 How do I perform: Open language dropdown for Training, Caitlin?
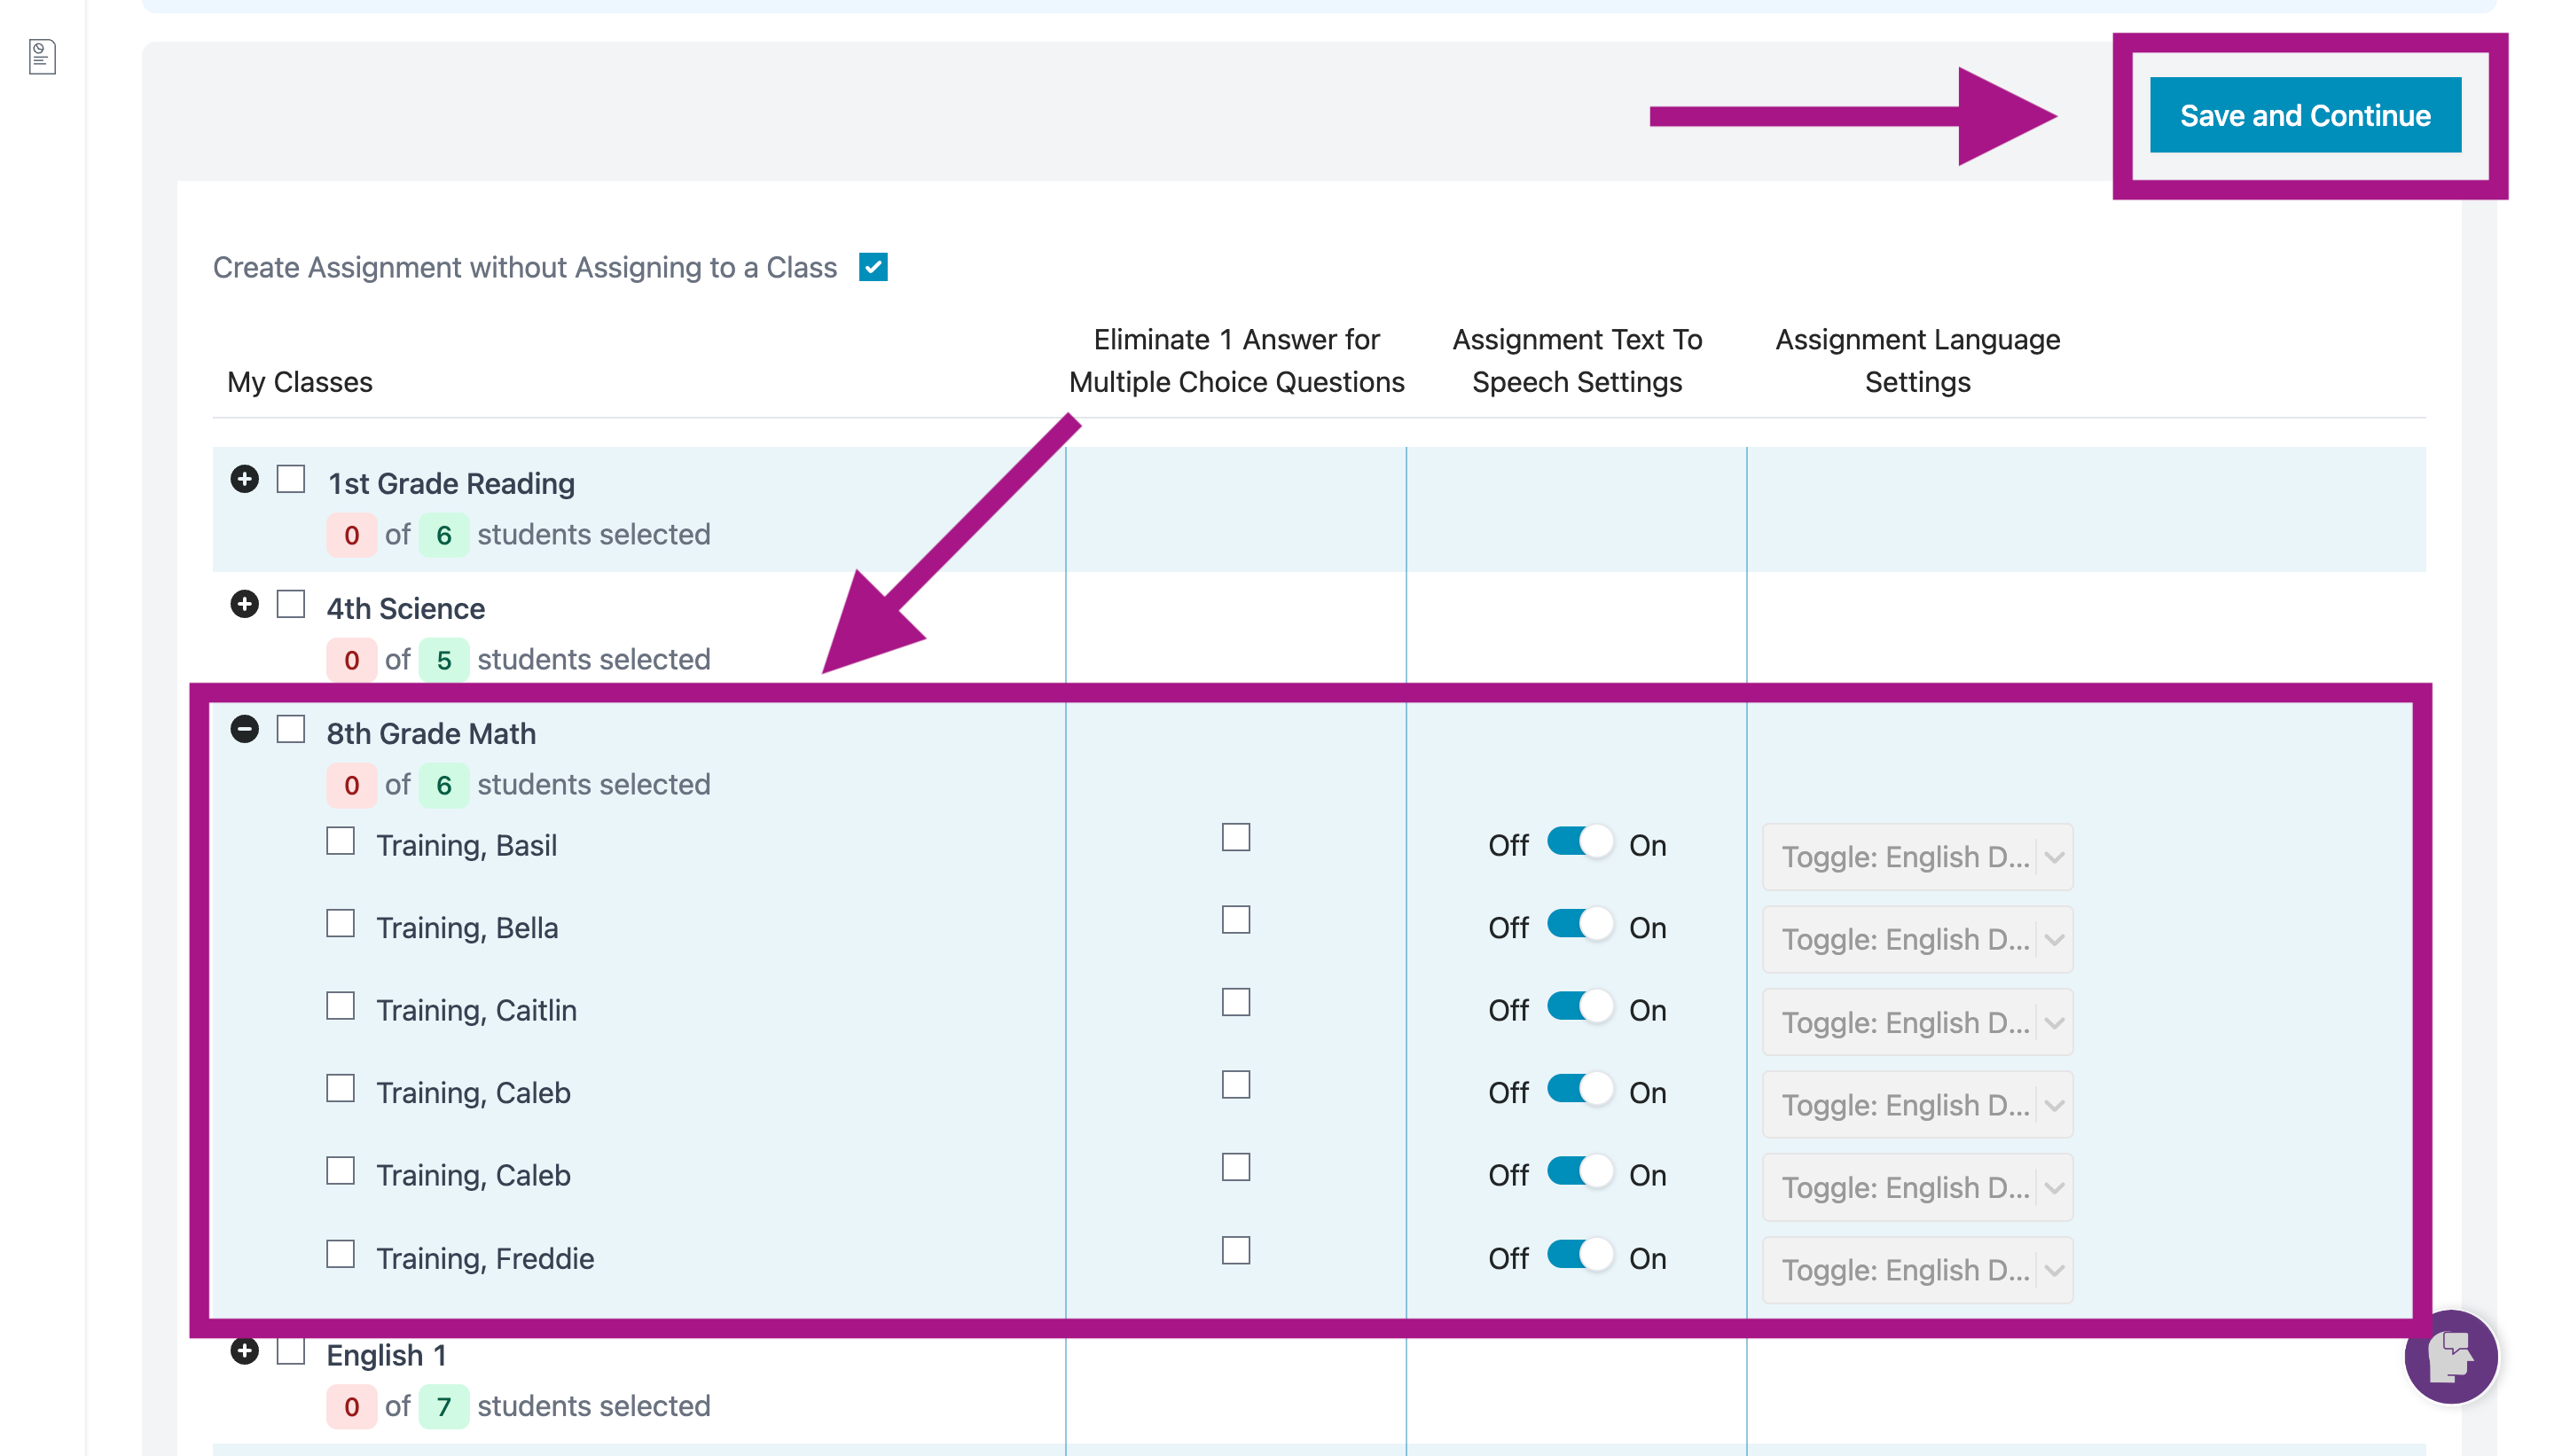coord(1917,1022)
